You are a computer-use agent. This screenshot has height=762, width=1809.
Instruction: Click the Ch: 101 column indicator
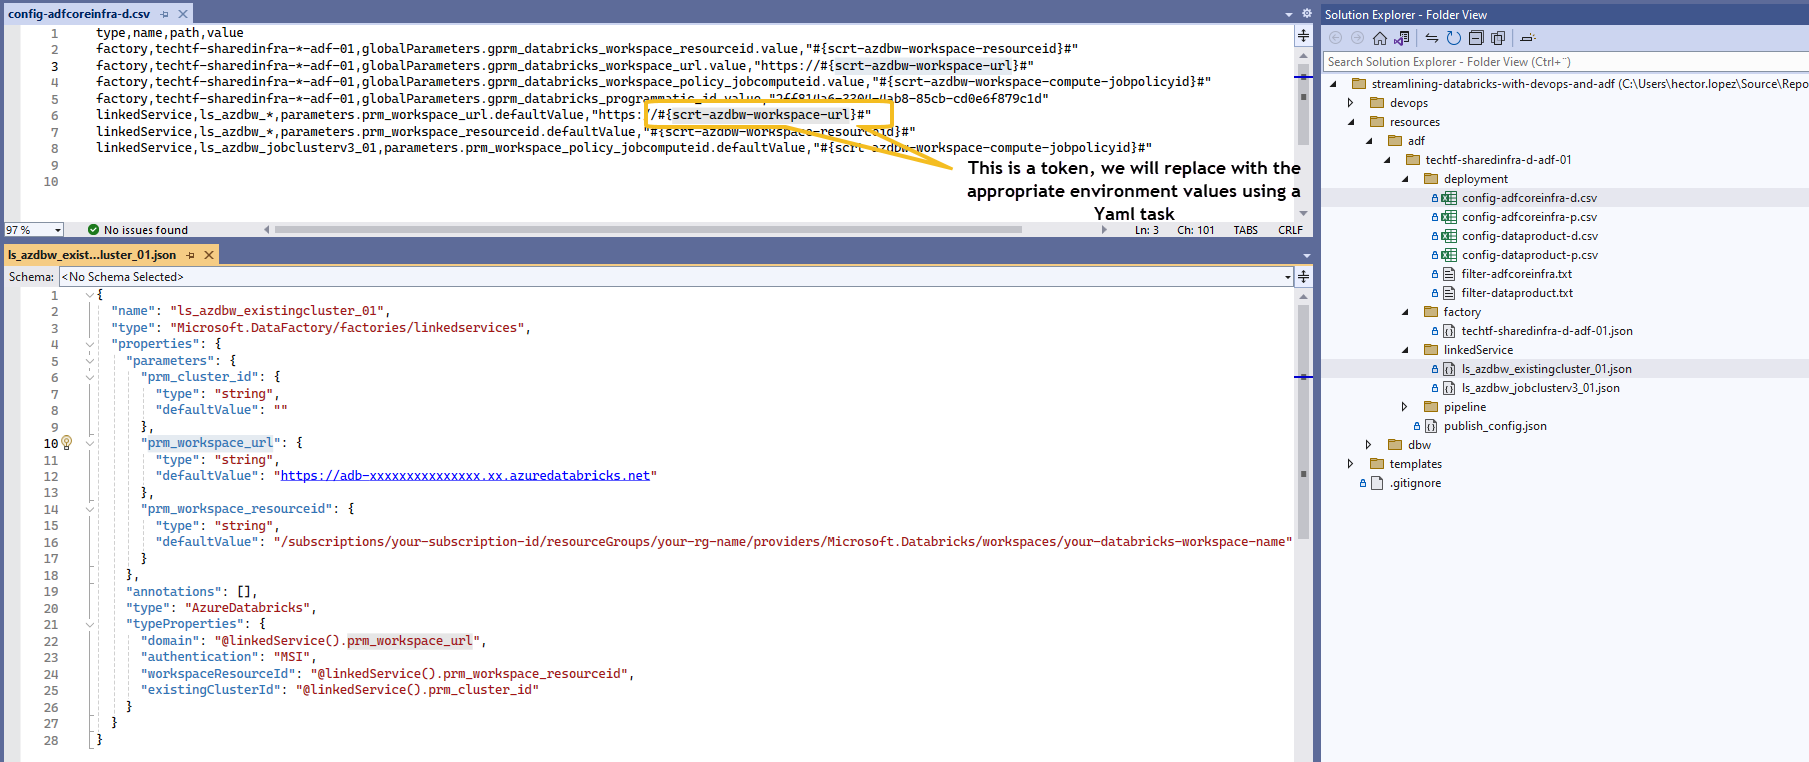[1195, 230]
